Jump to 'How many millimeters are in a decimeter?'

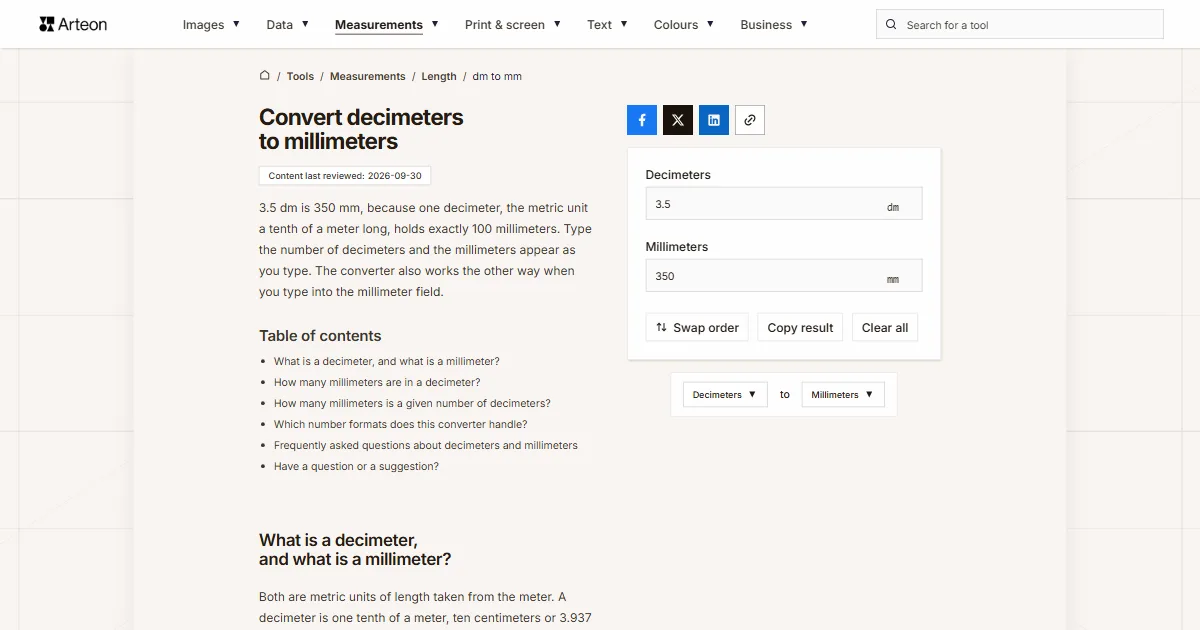pos(377,382)
